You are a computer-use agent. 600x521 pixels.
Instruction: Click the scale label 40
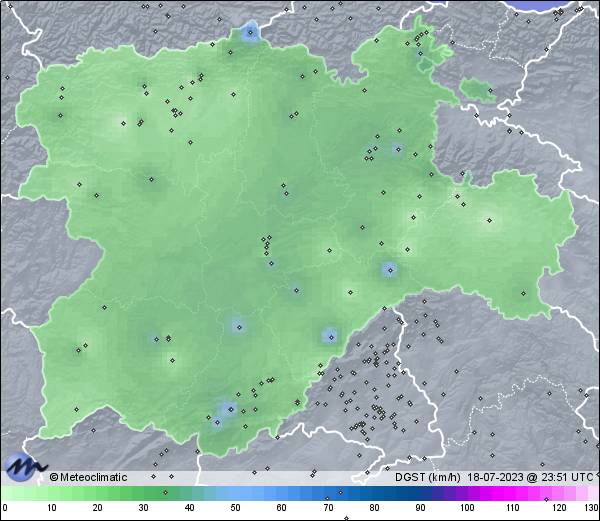coord(190,508)
